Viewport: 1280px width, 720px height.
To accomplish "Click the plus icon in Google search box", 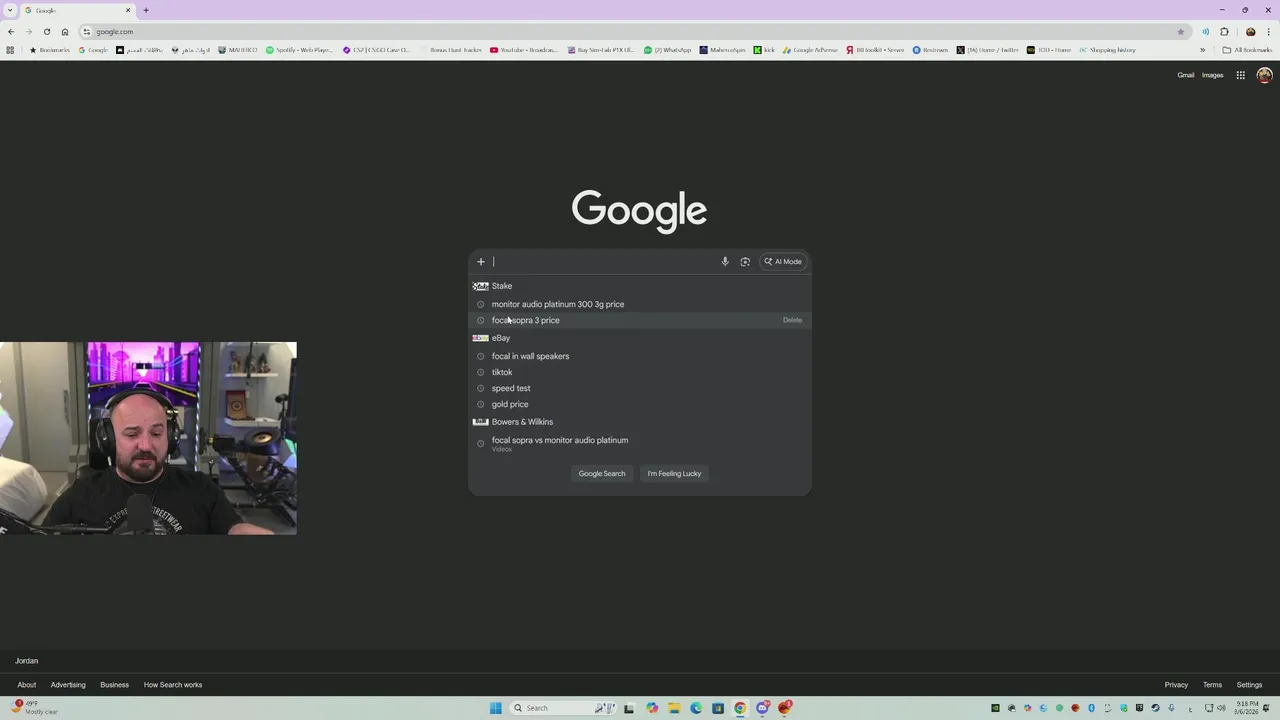I will pos(481,262).
